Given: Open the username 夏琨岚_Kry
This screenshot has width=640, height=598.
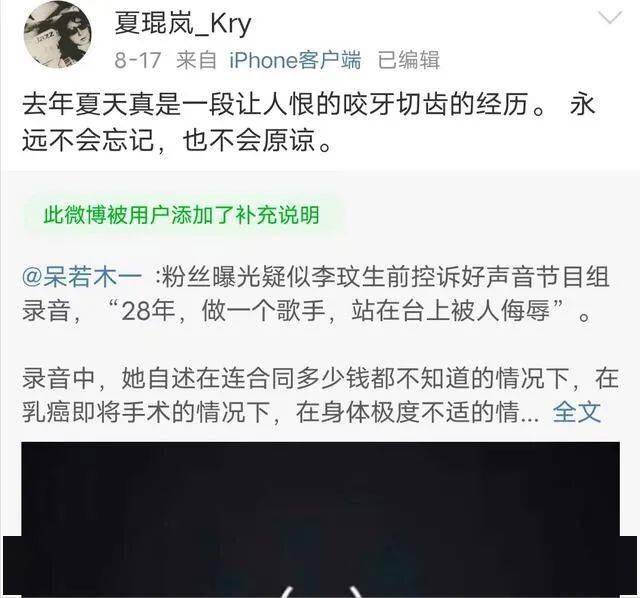Looking at the screenshot, I should 182,23.
